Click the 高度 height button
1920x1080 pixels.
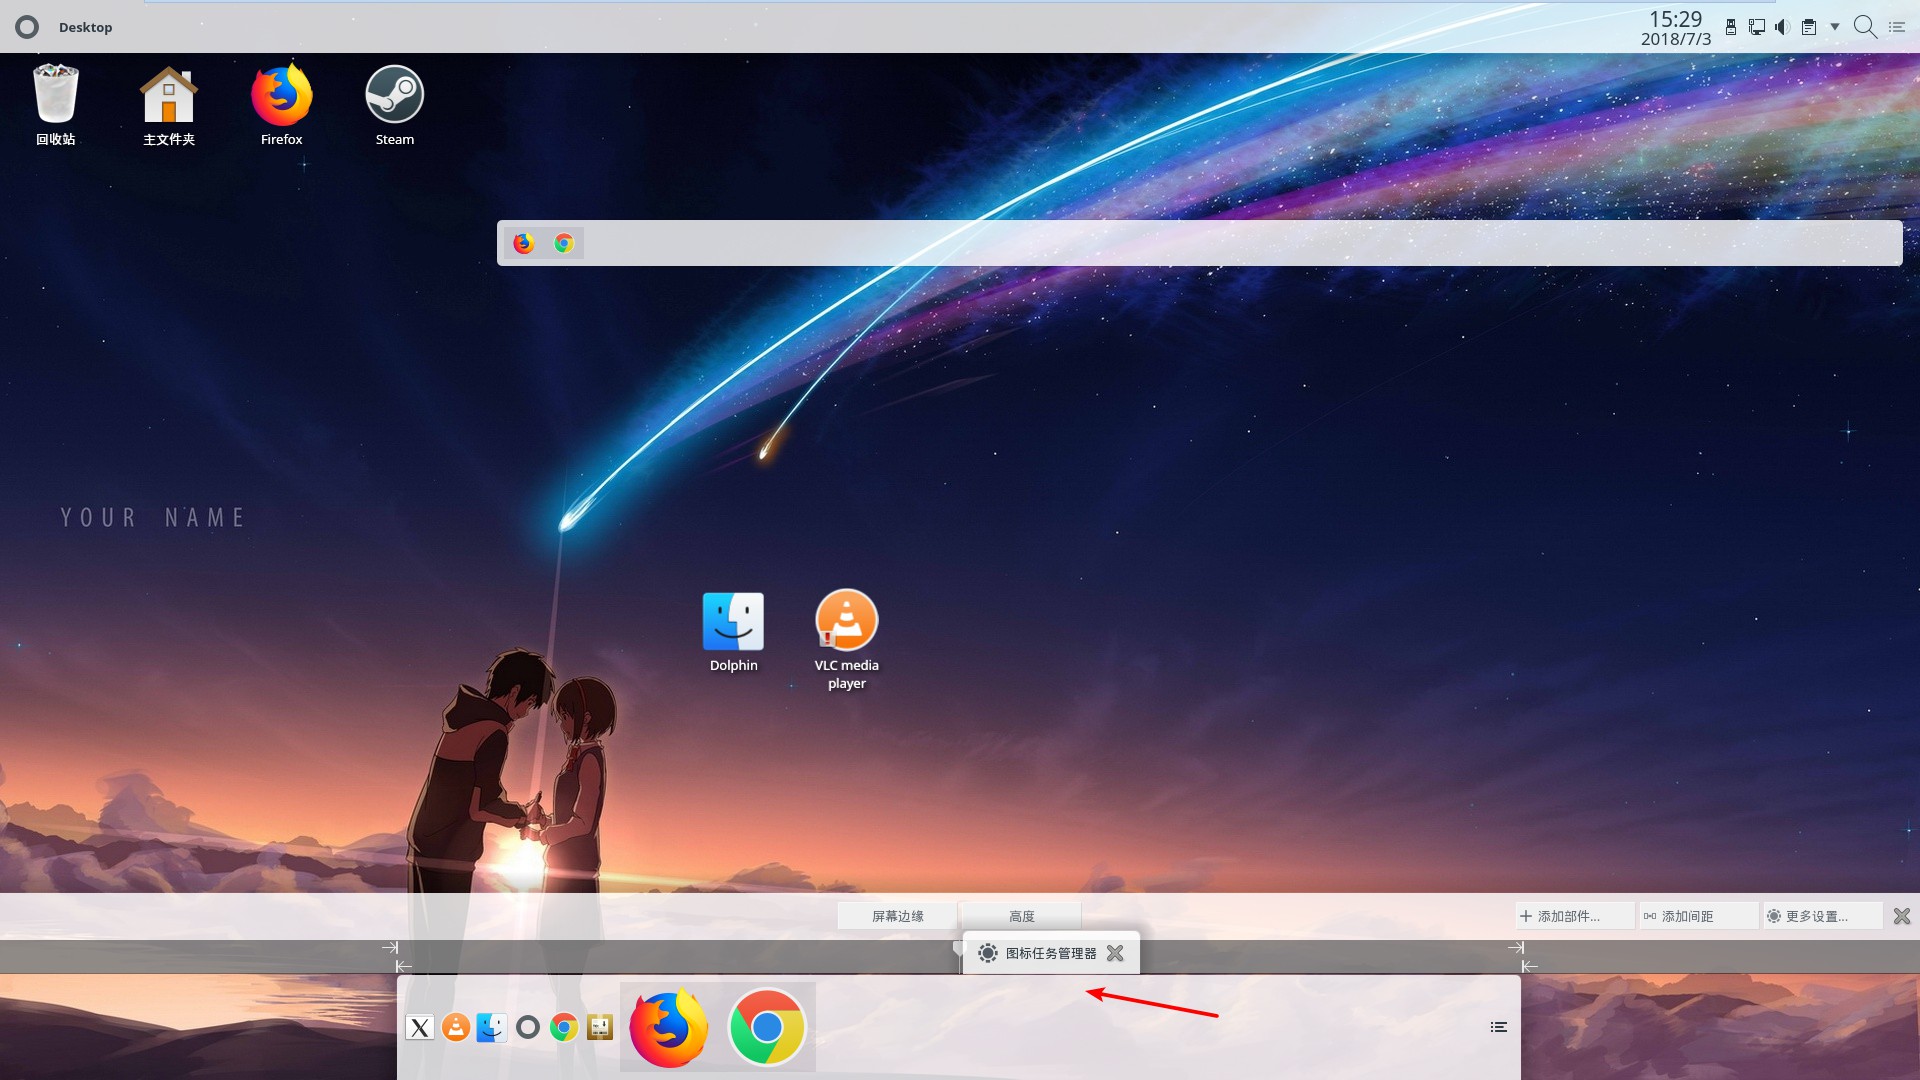(1021, 916)
